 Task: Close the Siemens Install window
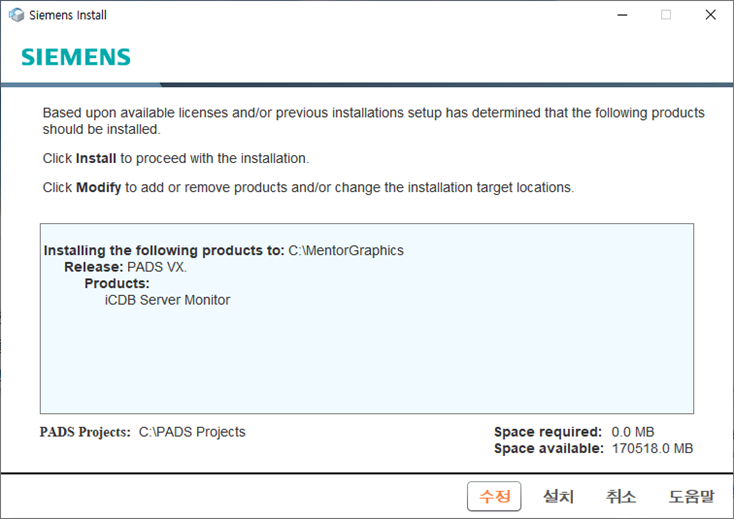(x=711, y=15)
